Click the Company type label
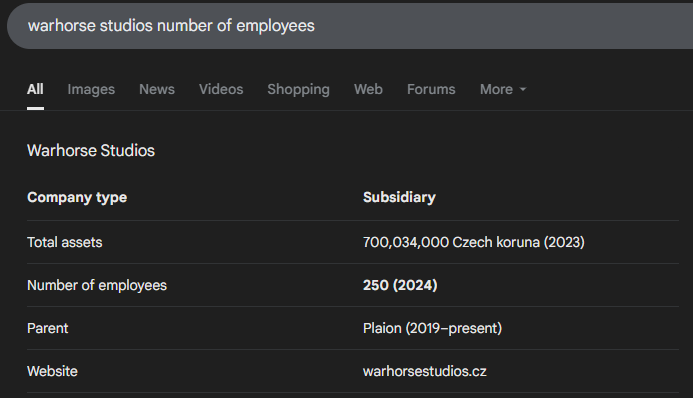Image resolution: width=693 pixels, height=398 pixels. tap(77, 197)
